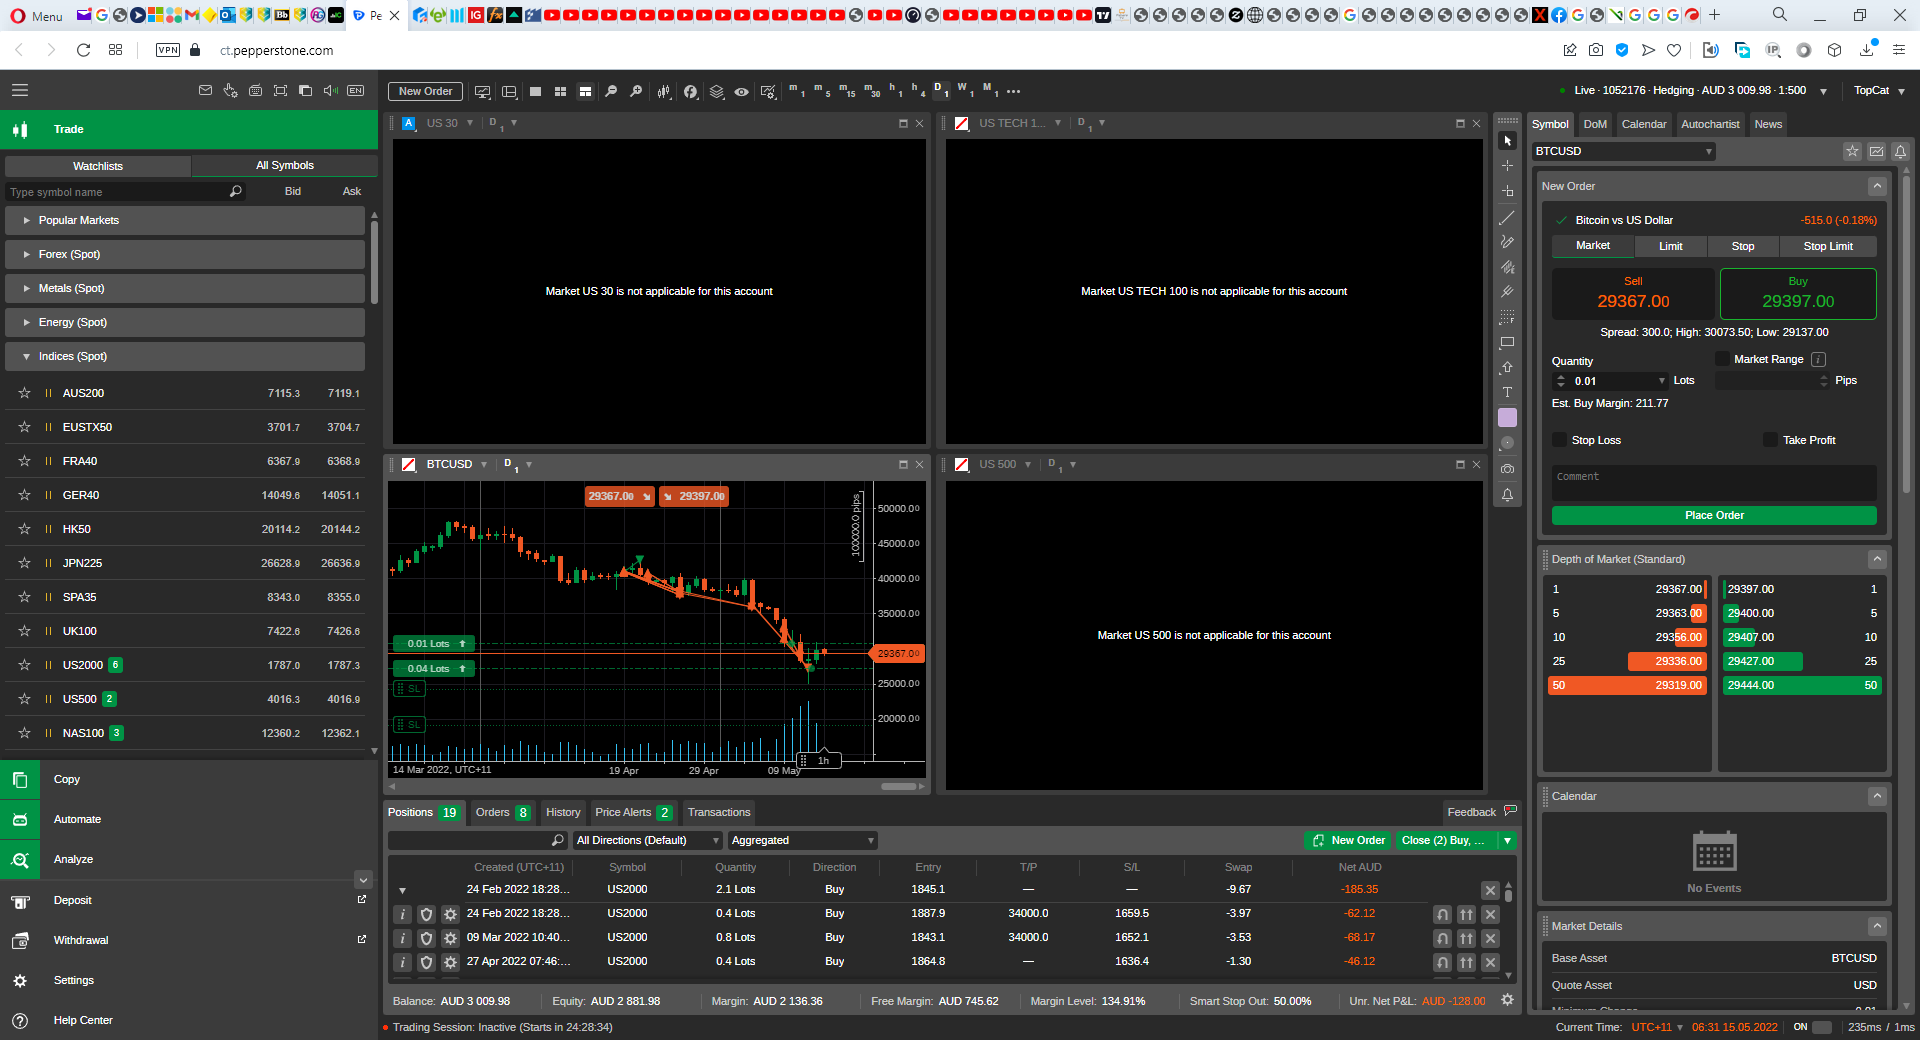This screenshot has height=1040, width=1920.
Task: Switch to four-chart grid layout
Action: tap(560, 91)
